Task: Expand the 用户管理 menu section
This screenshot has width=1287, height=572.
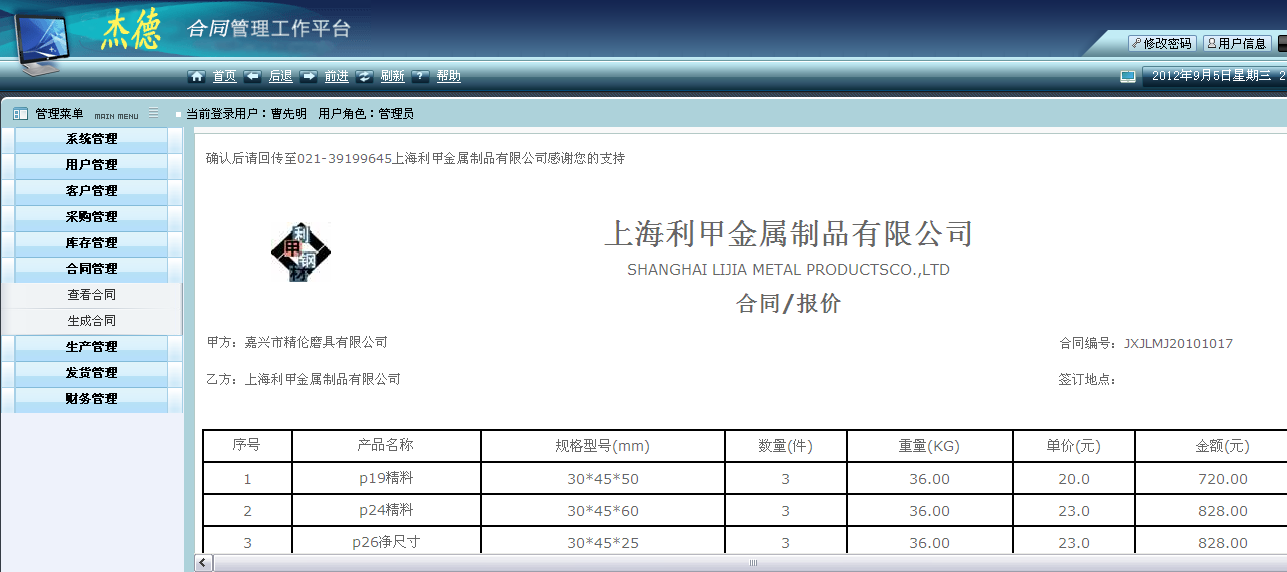Action: (91, 165)
